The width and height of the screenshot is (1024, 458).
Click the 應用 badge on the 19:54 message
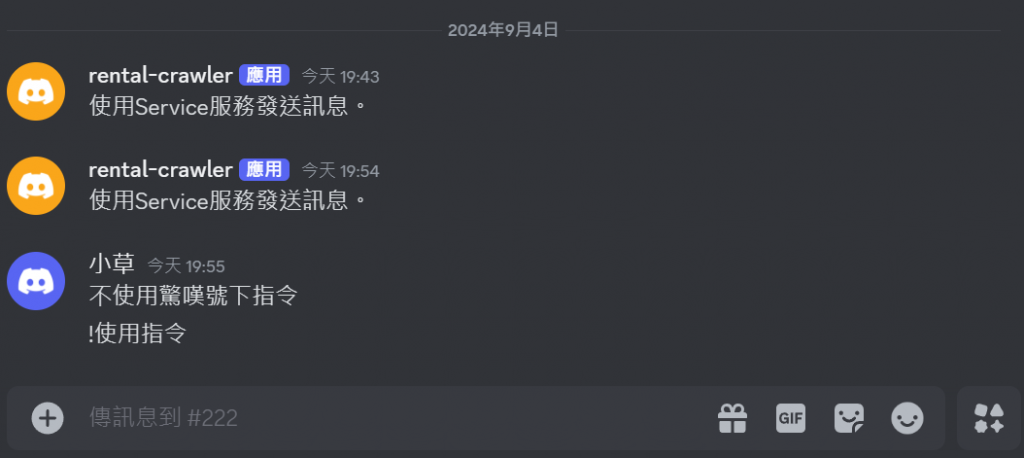click(264, 170)
